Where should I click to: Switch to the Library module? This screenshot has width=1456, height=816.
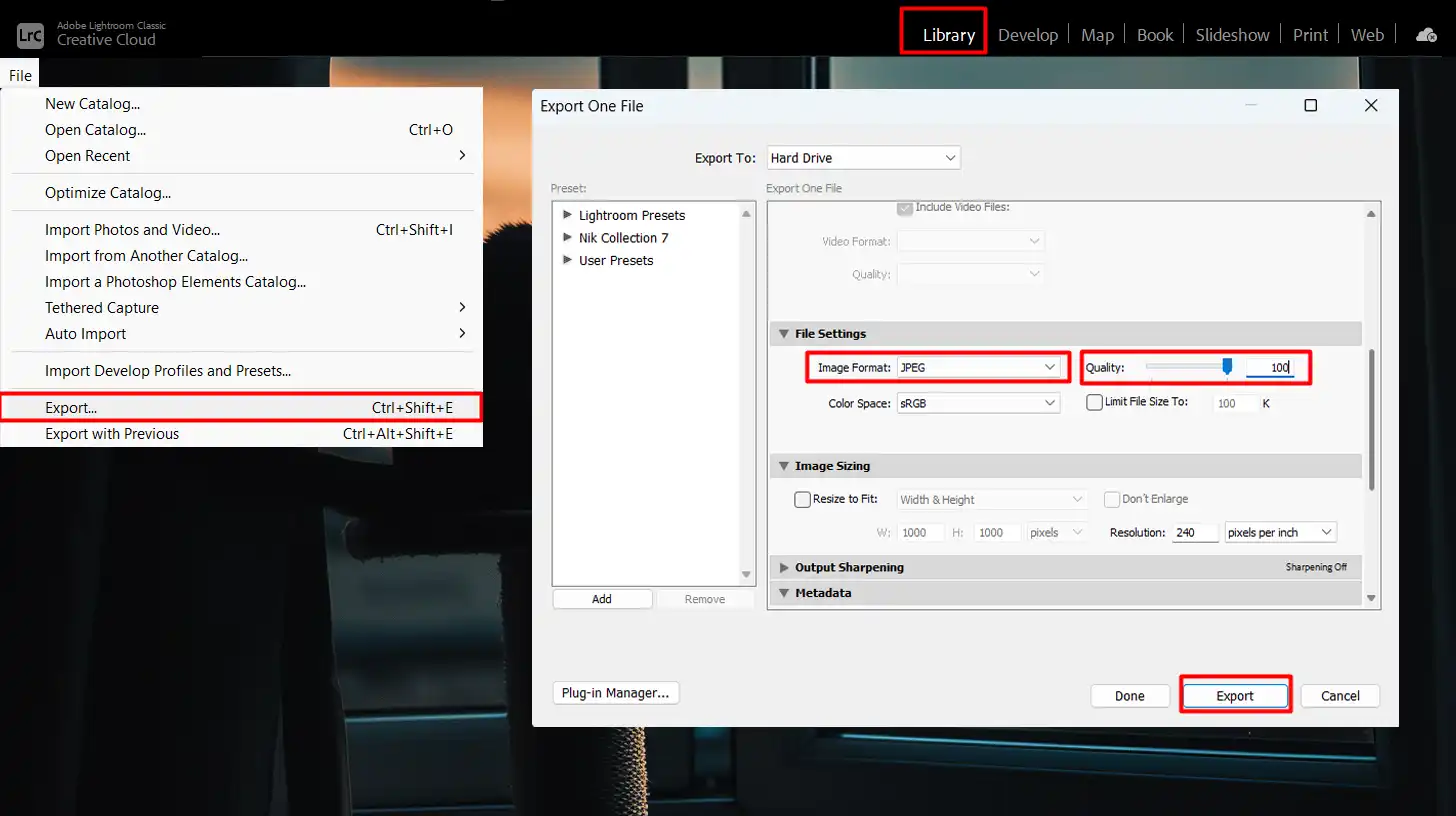(x=948, y=35)
